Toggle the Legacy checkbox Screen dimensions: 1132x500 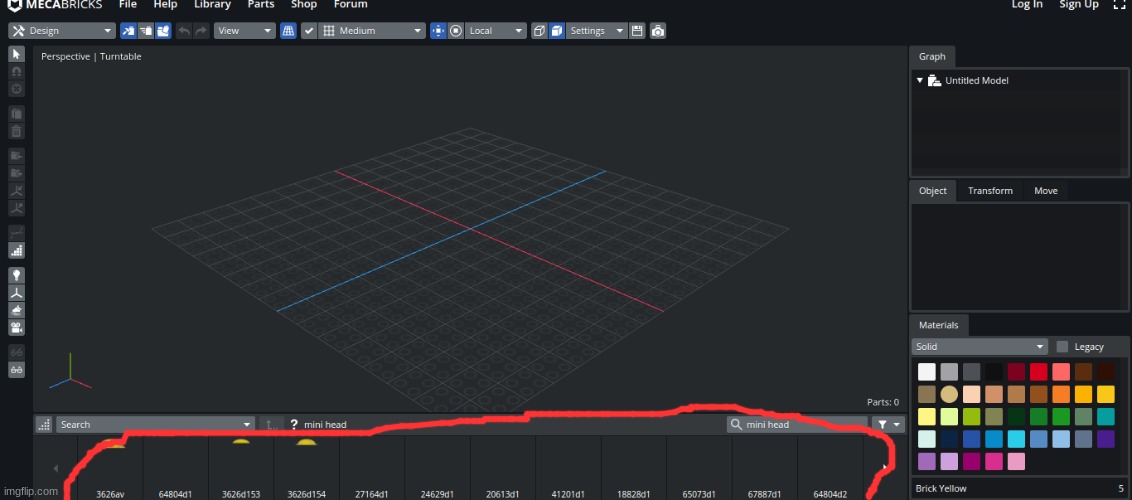(1062, 346)
